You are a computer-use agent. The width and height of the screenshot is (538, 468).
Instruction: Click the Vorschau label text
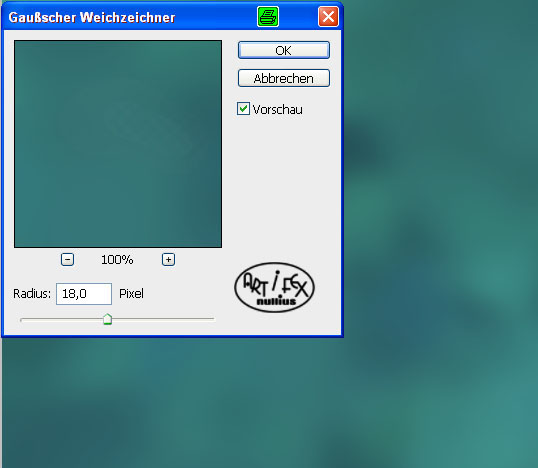[278, 109]
